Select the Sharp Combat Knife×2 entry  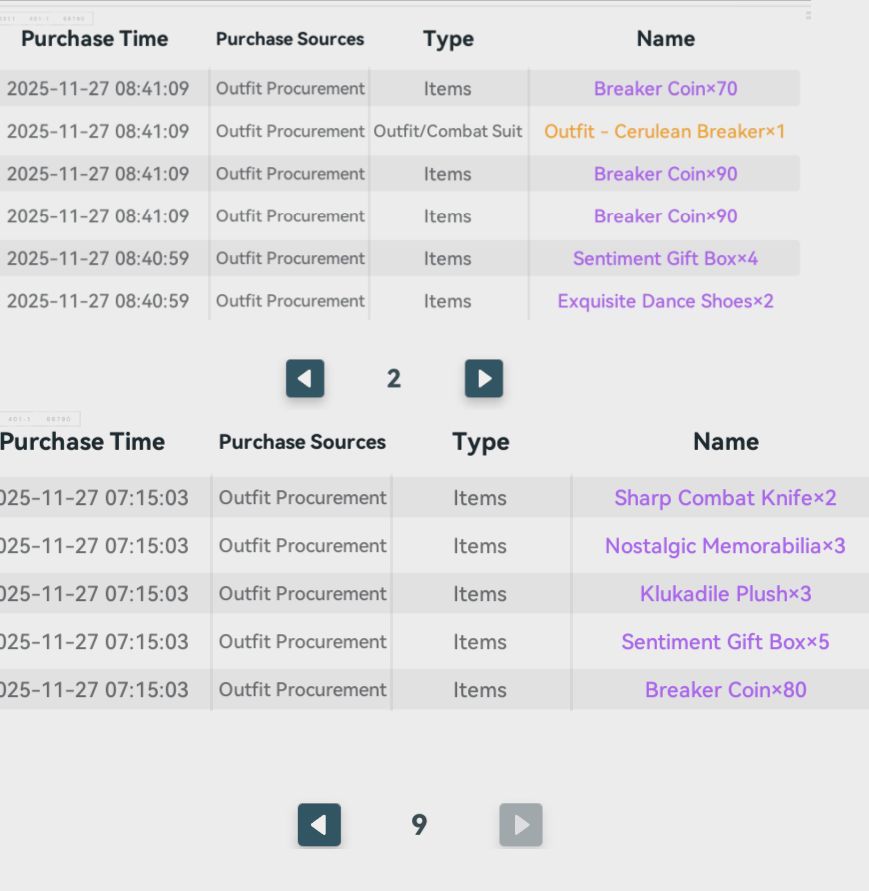coord(725,498)
